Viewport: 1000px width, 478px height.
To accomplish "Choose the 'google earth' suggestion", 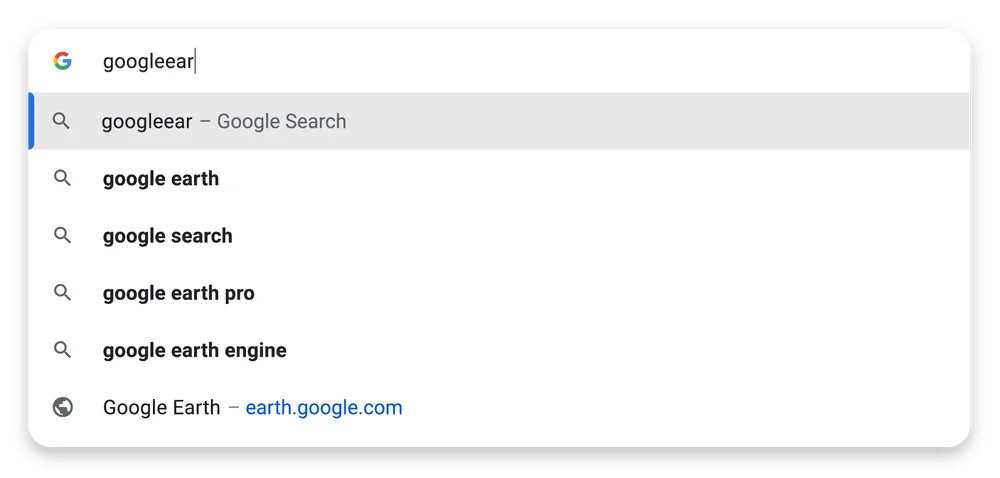I will click(161, 179).
